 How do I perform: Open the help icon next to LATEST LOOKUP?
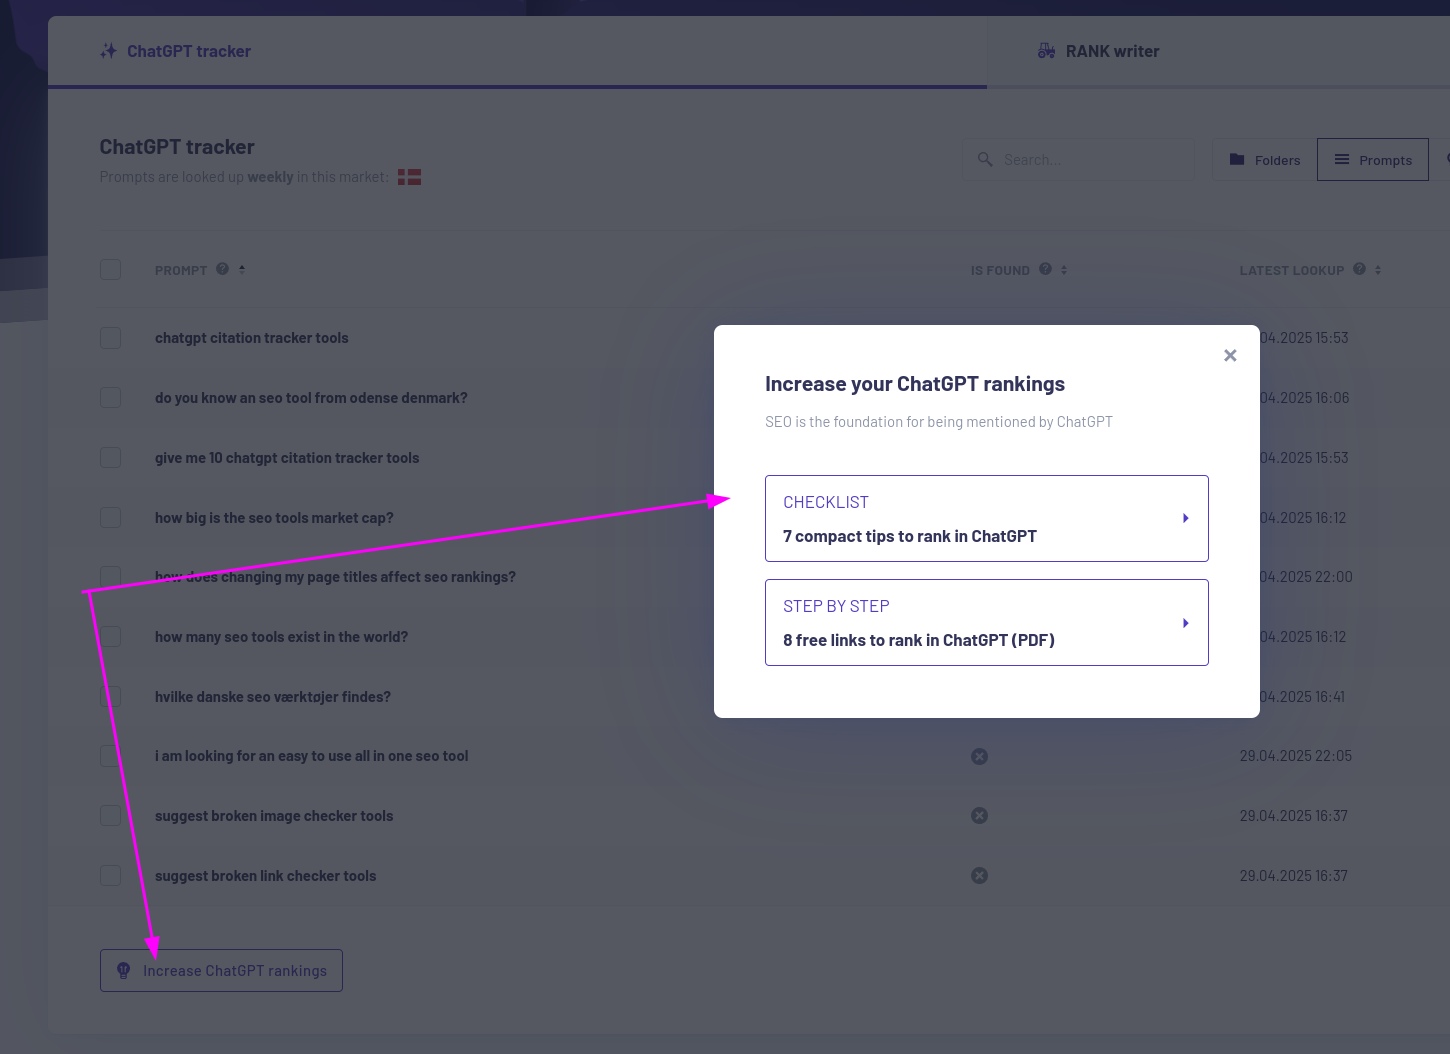[x=1359, y=269]
